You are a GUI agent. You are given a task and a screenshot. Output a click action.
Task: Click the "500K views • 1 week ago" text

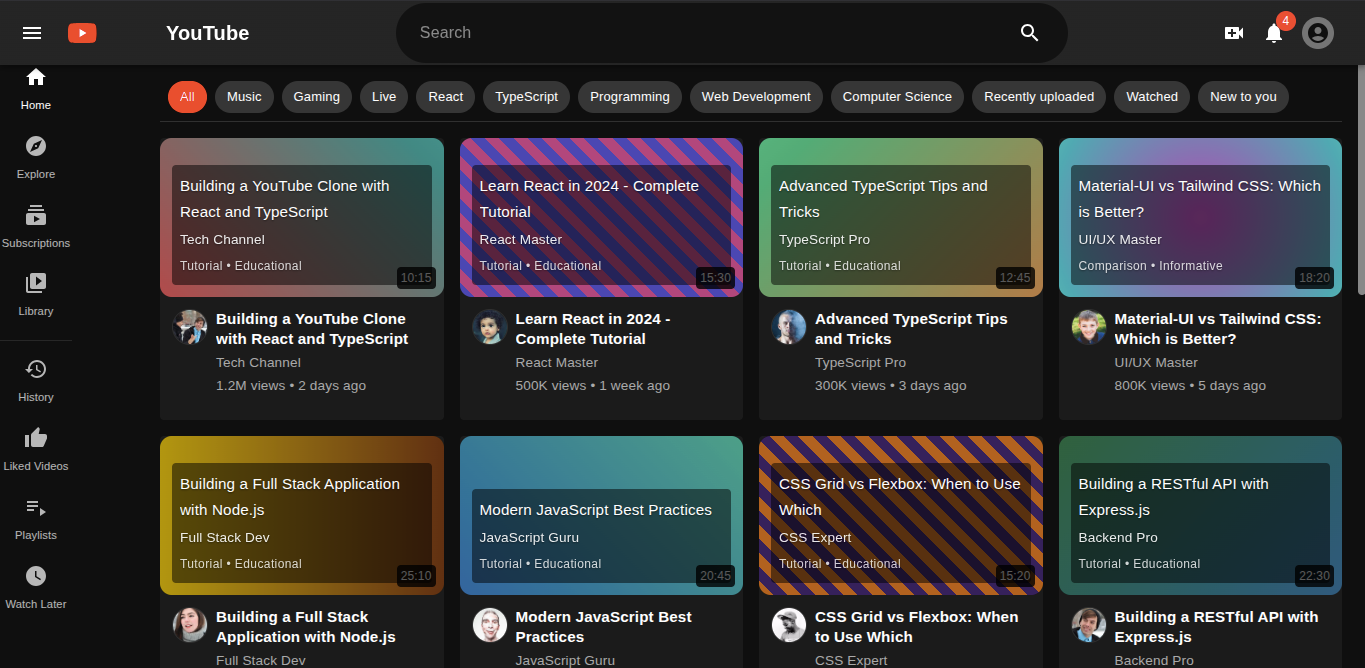(593, 385)
